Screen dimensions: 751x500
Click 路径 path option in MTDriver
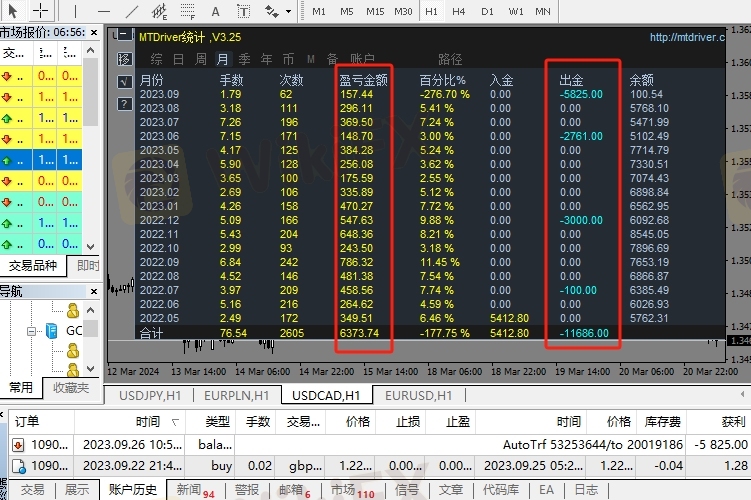(450, 59)
